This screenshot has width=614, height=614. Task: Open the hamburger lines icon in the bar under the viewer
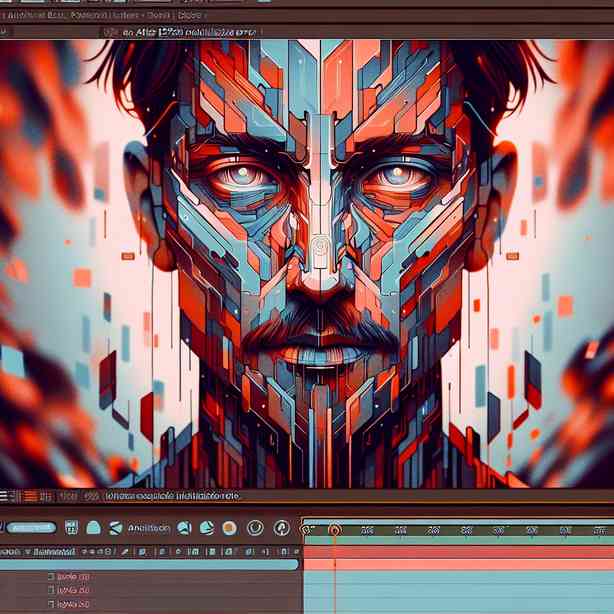click(4, 497)
